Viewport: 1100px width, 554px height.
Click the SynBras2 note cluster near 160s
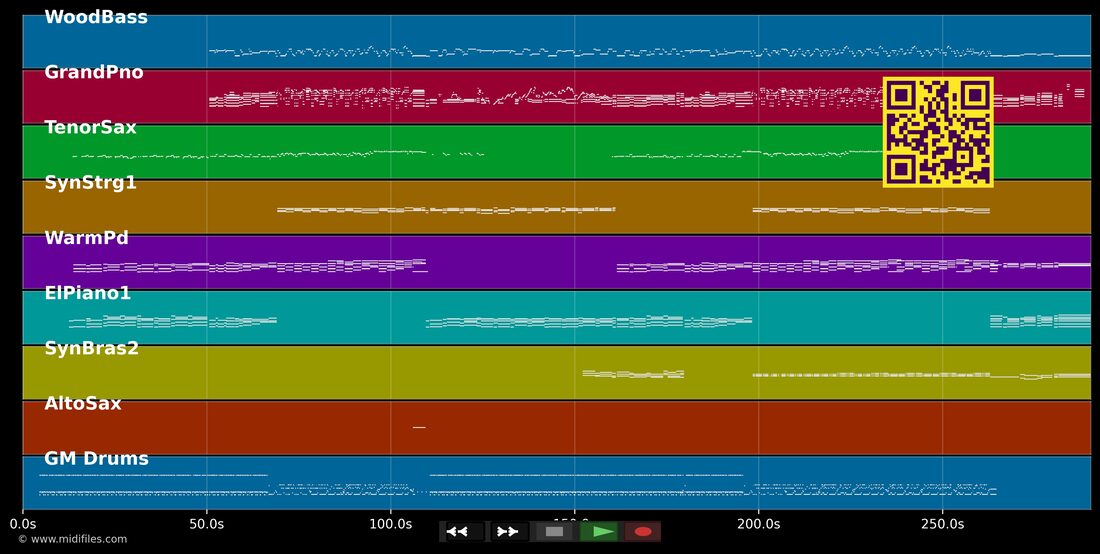(633, 374)
